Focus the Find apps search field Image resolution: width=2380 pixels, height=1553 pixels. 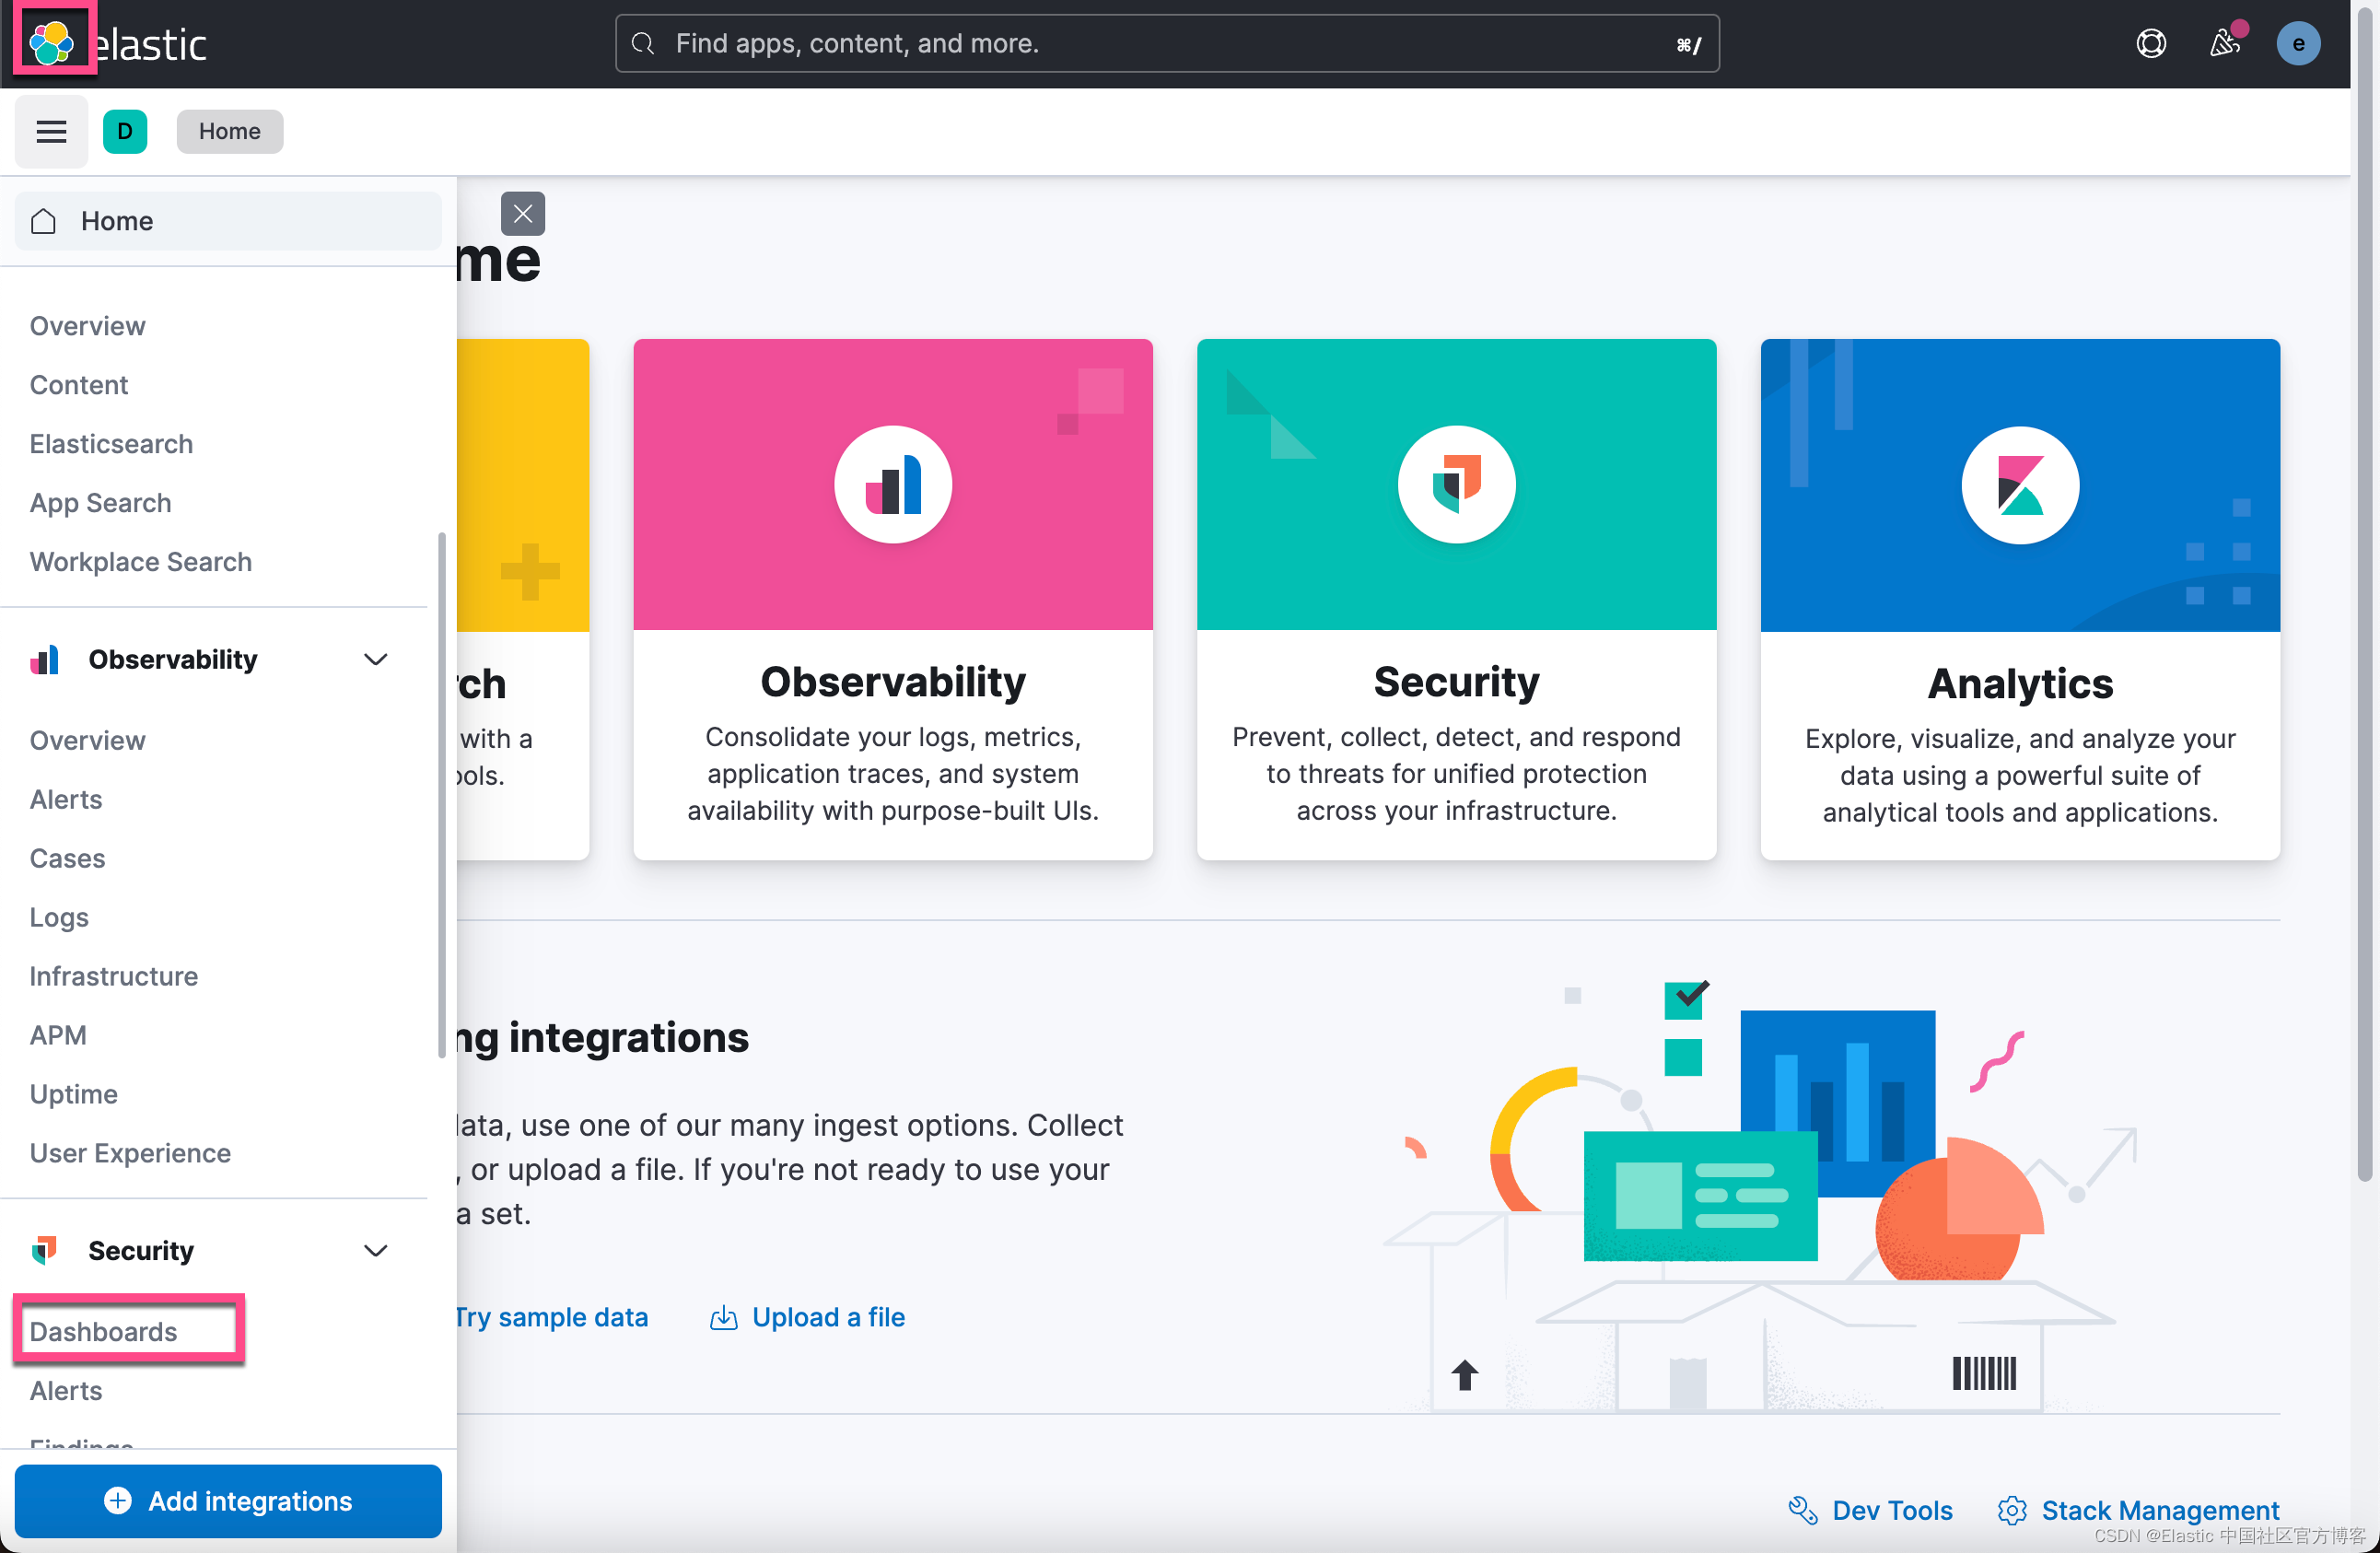tap(1167, 43)
